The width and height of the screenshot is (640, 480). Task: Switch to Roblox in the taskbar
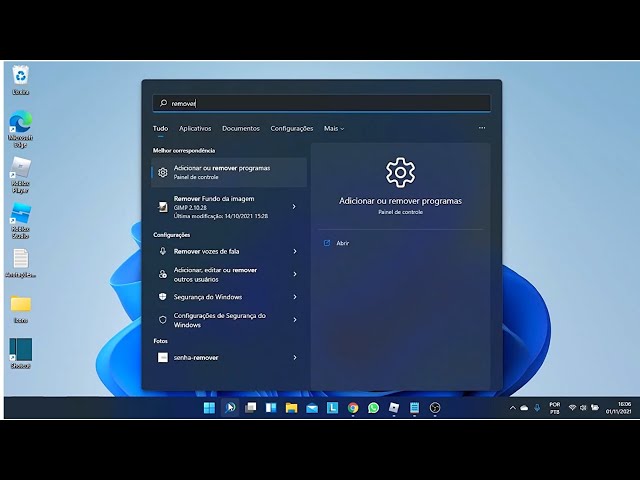(394, 408)
